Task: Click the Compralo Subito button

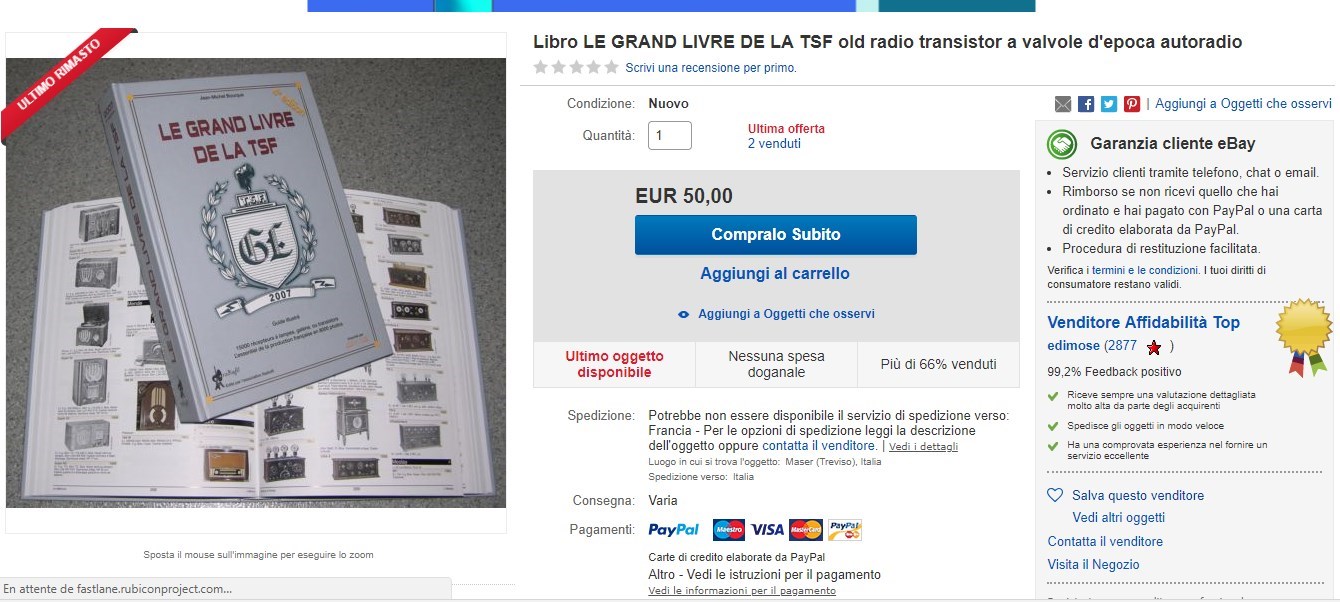Action: [x=776, y=235]
